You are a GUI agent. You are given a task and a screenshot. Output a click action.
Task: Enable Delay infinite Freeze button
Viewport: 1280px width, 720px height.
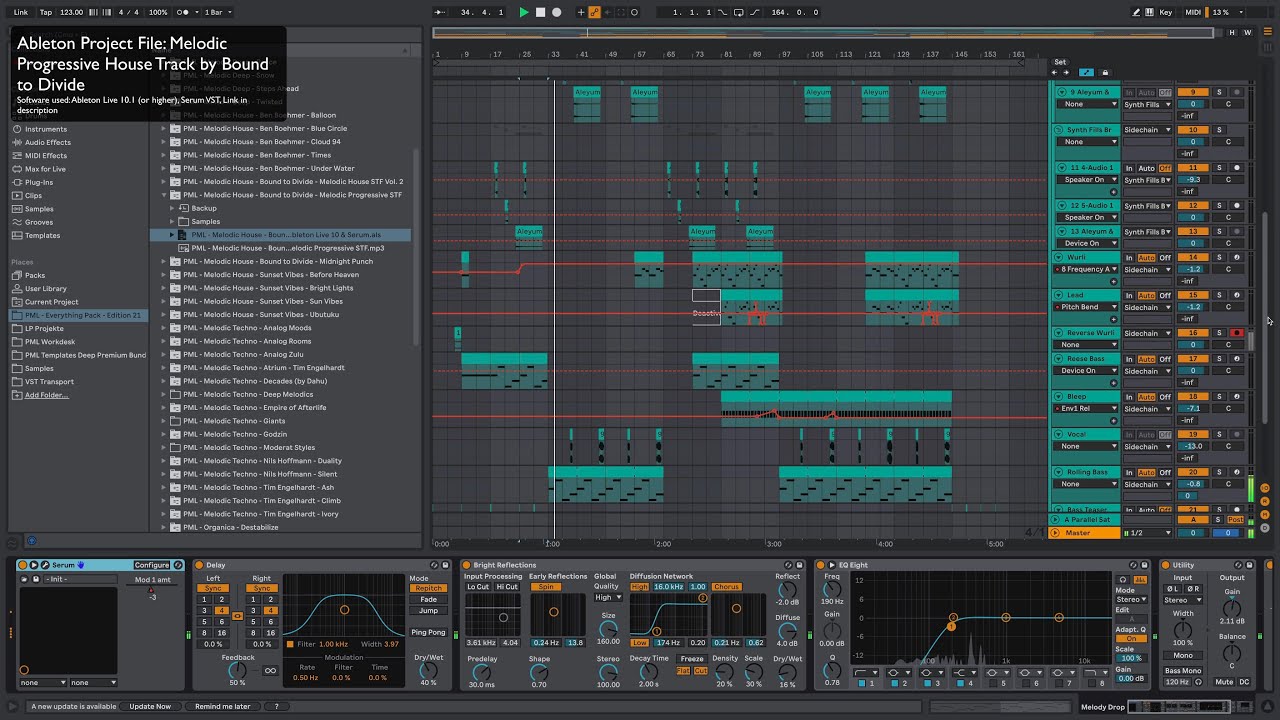tap(270, 671)
